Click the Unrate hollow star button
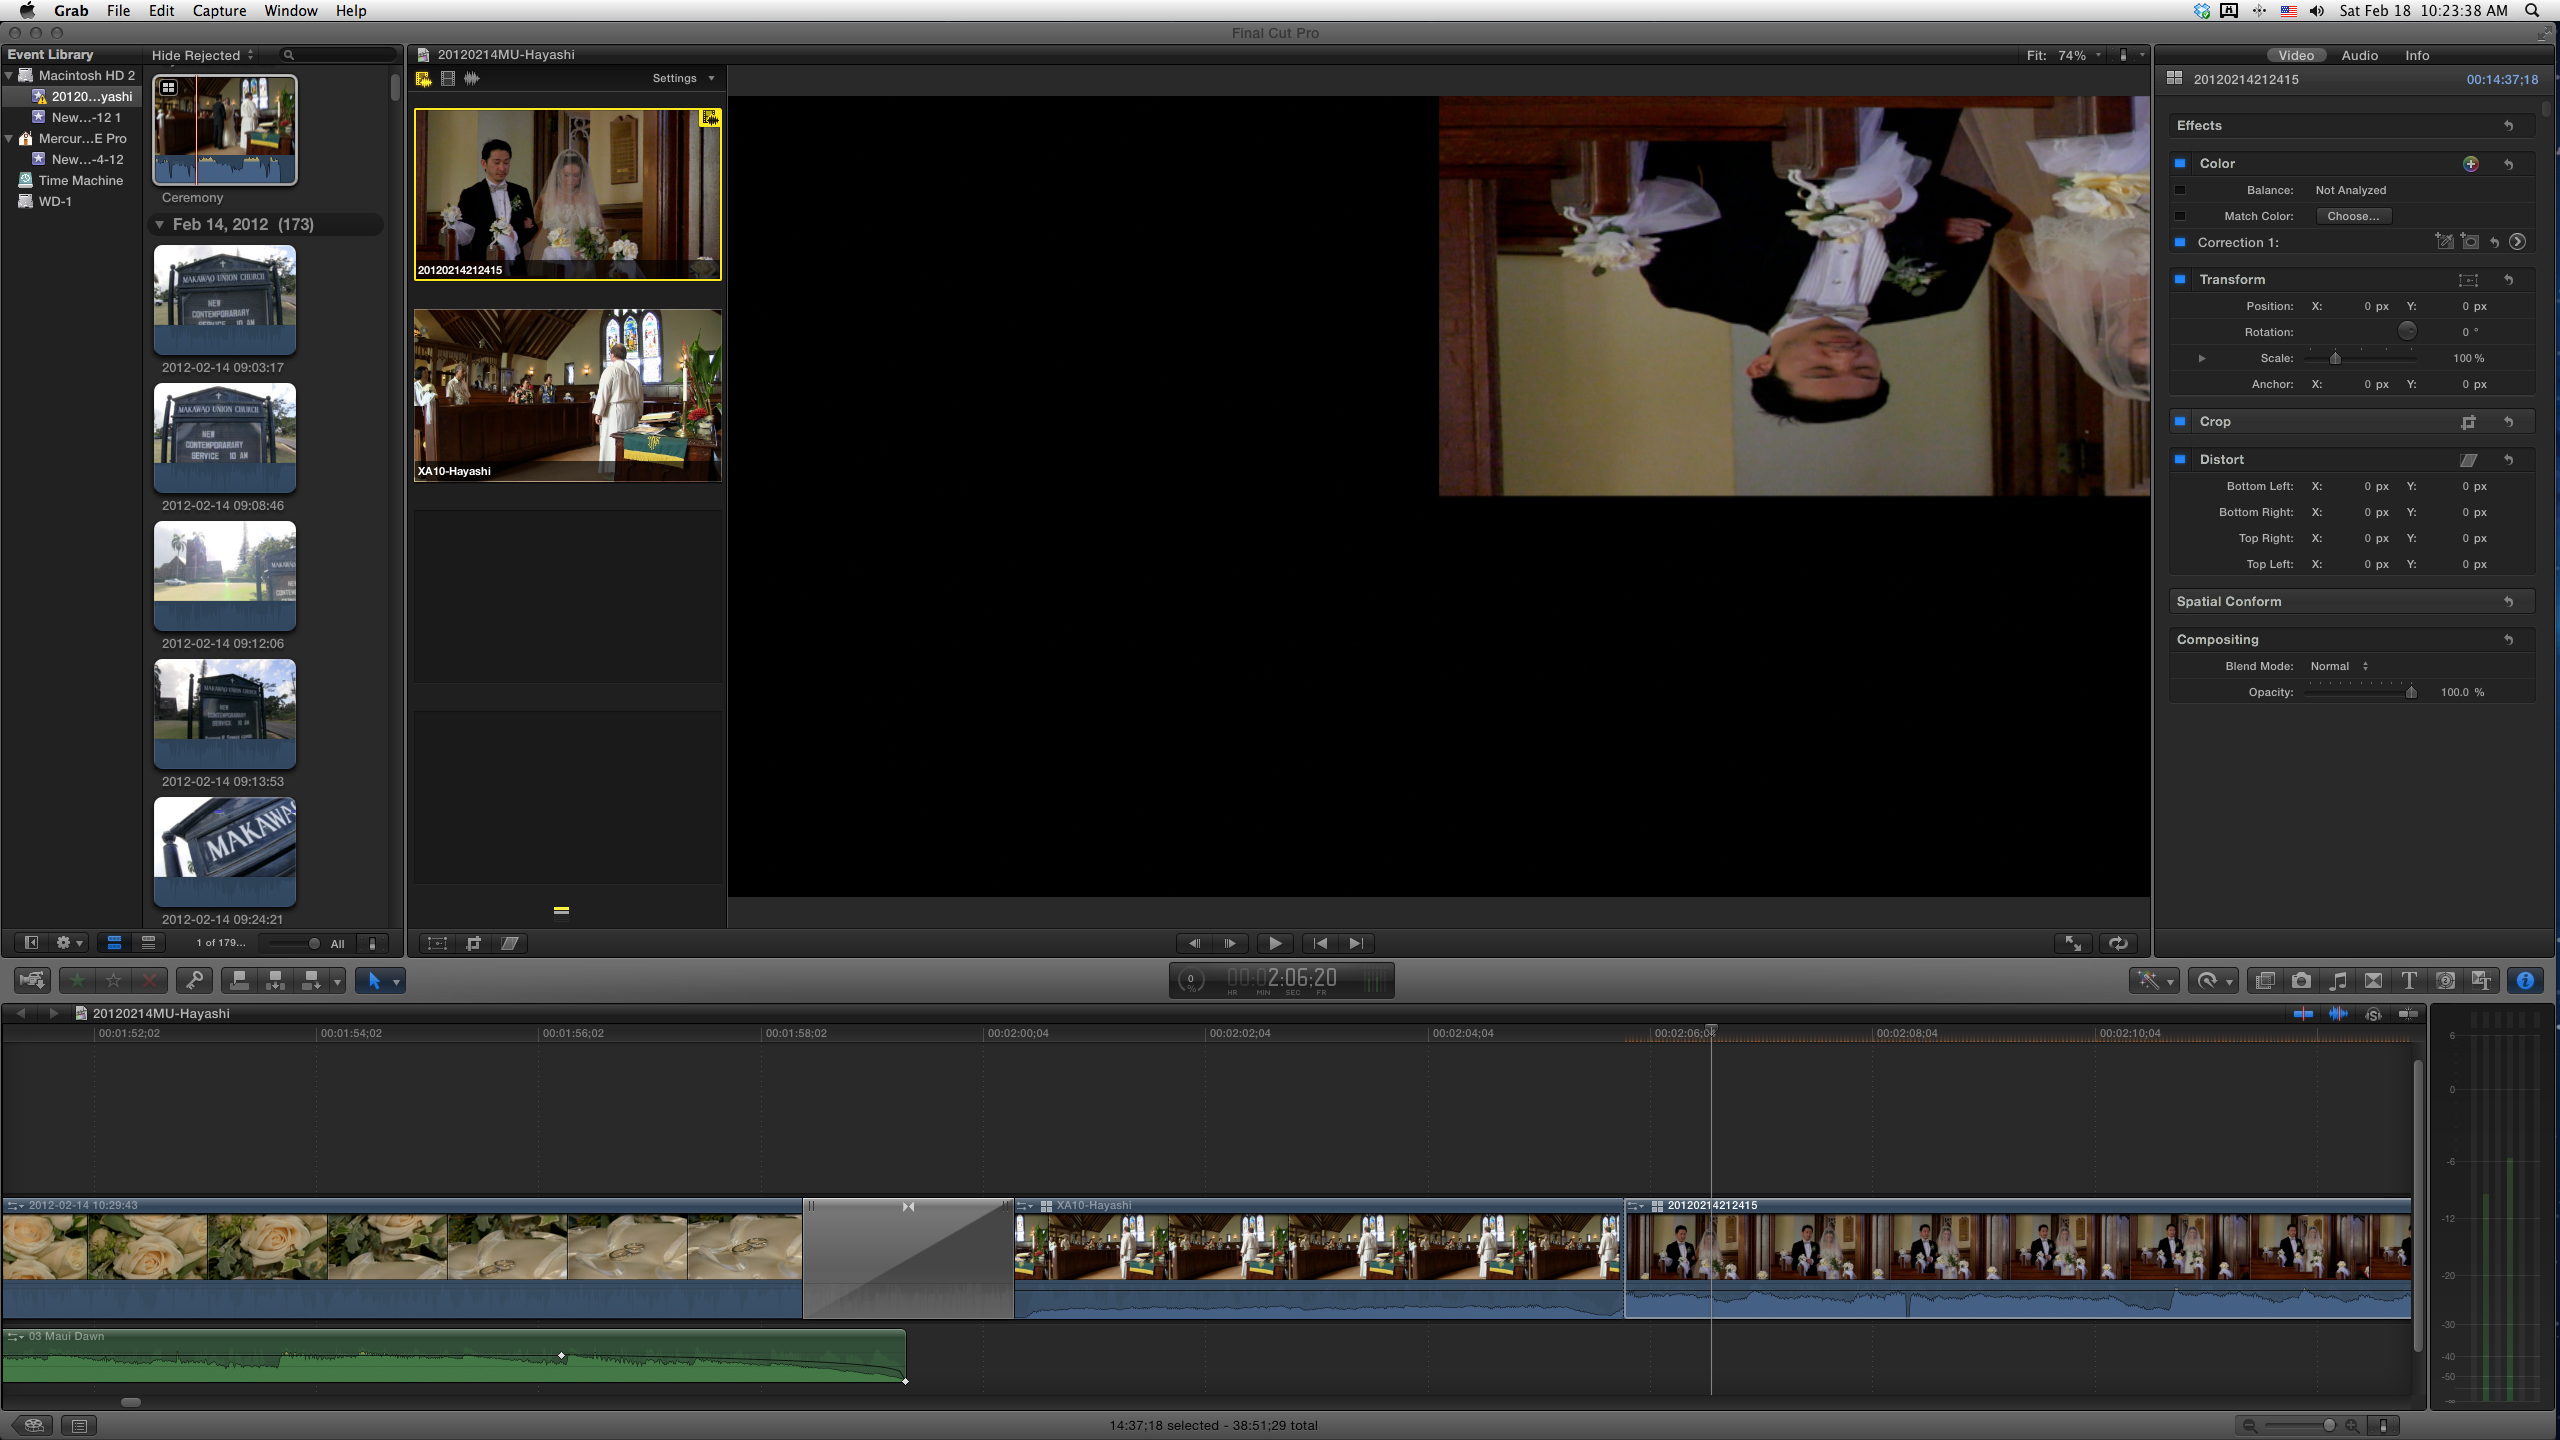 tap(113, 980)
